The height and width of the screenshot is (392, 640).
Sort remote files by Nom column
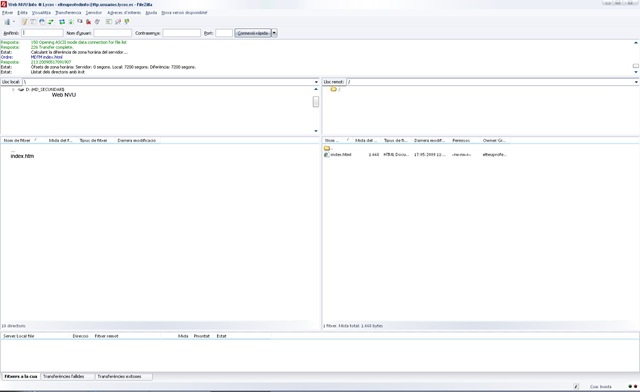pyautogui.click(x=337, y=140)
